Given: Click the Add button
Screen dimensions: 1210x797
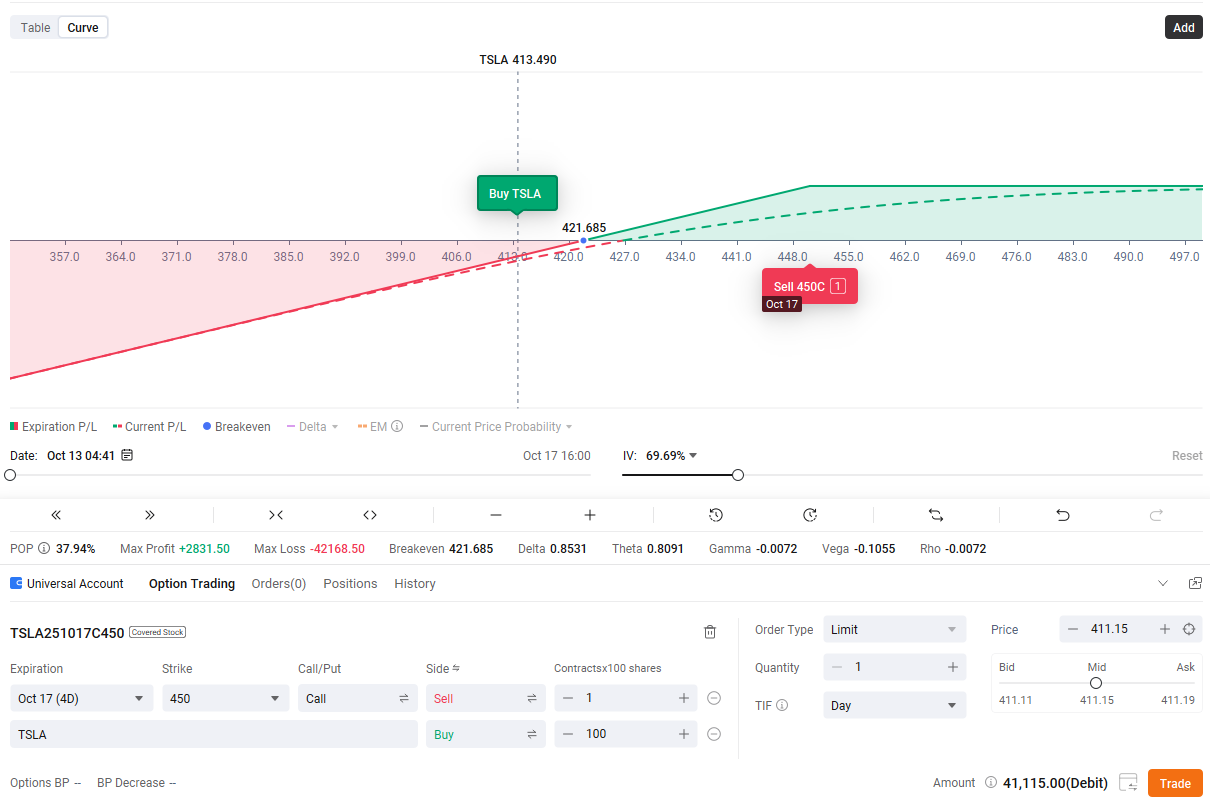Looking at the screenshot, I should point(1183,27).
